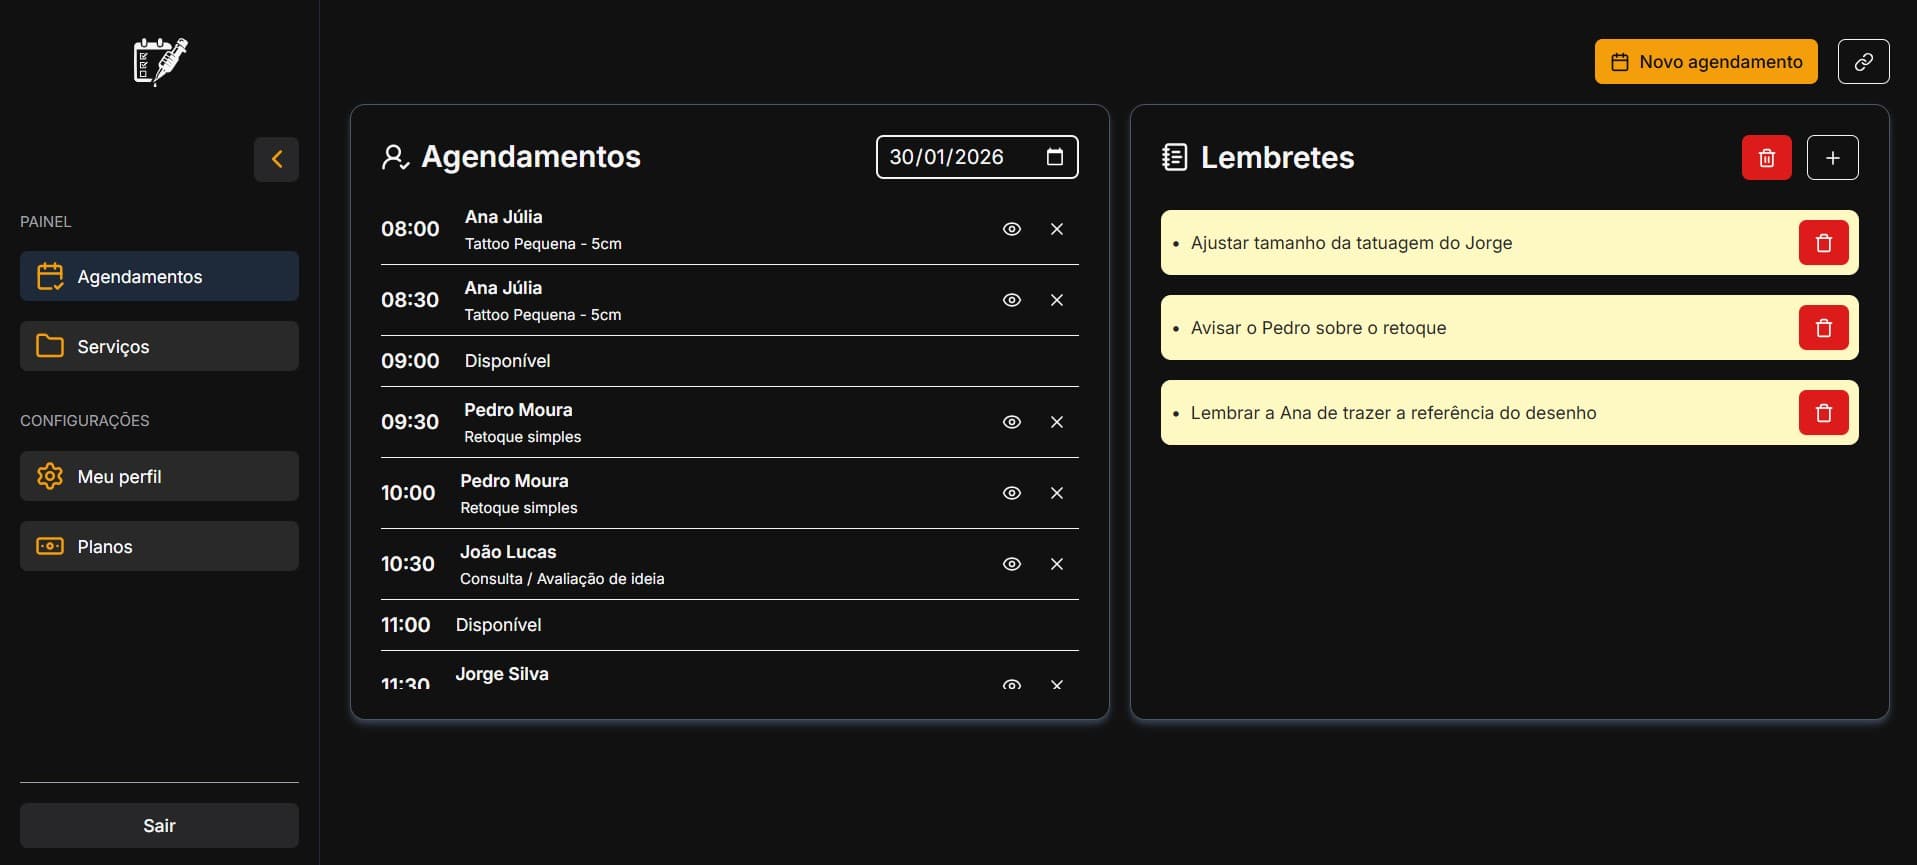
Task: Open Agendamentos in the sidebar
Action: 159,276
